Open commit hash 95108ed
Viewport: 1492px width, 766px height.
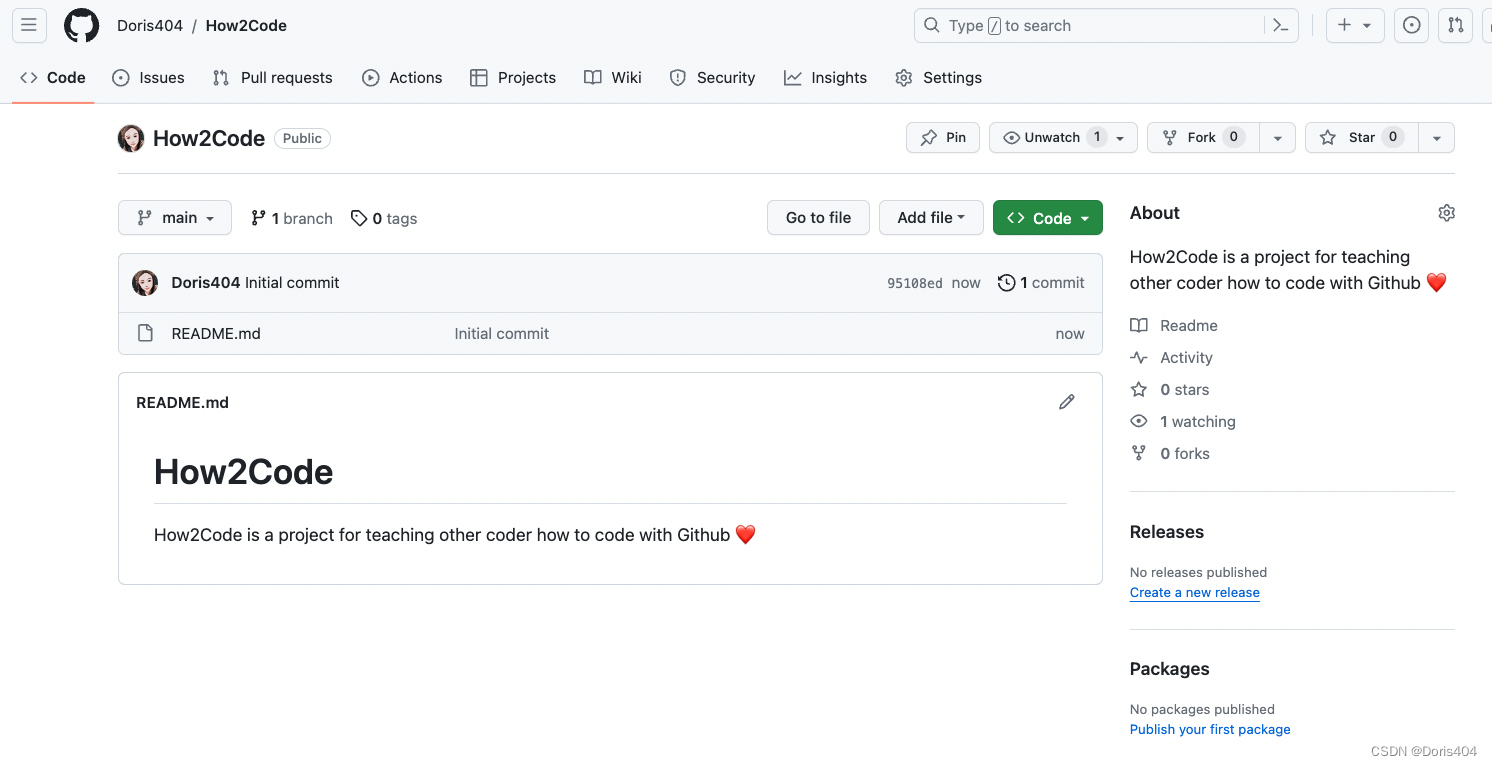coord(915,283)
